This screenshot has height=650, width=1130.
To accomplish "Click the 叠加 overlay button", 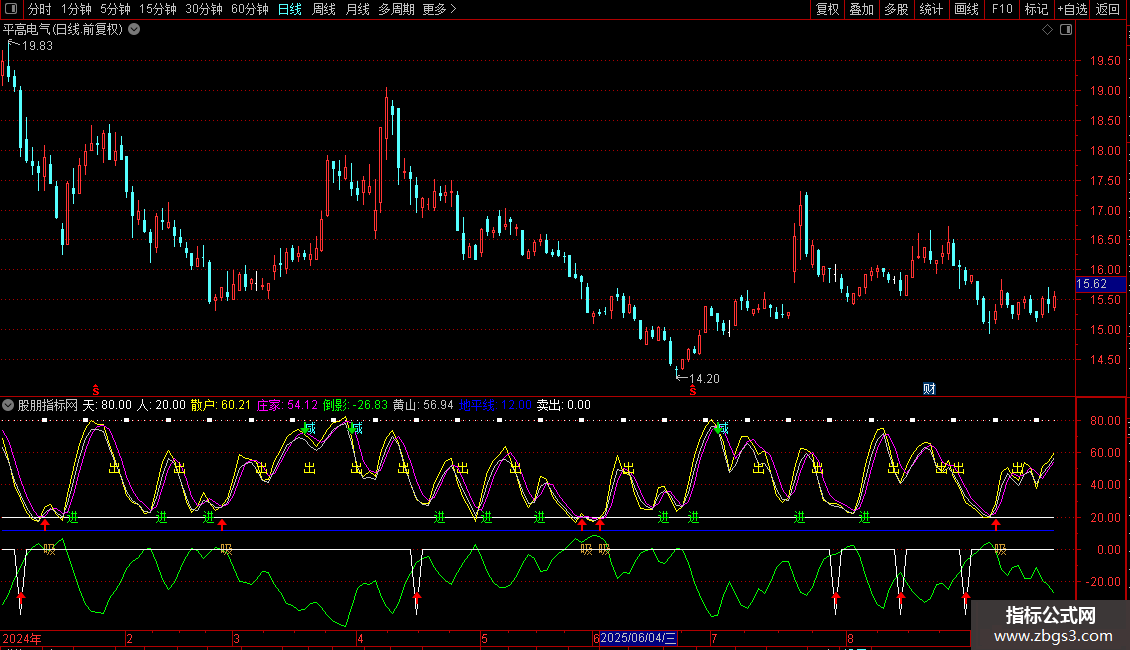I will click(x=861, y=9).
